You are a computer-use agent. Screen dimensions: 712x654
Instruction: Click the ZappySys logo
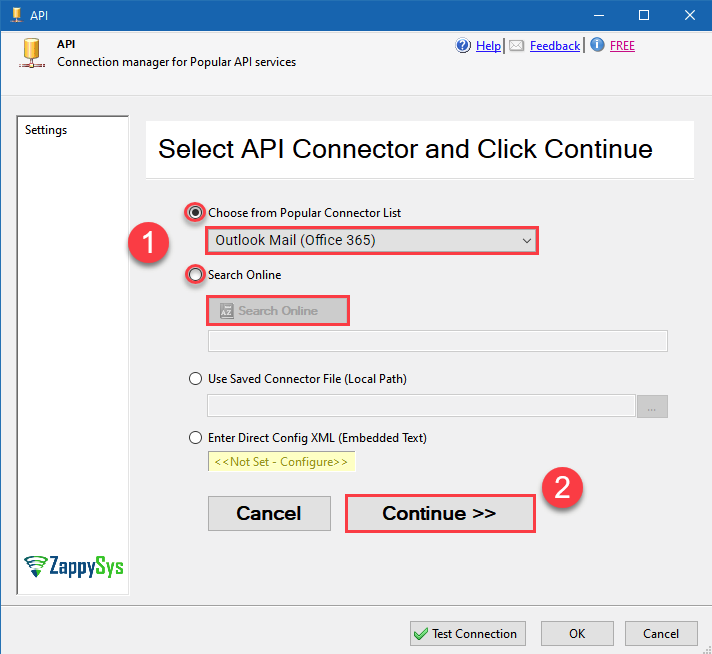click(x=74, y=566)
